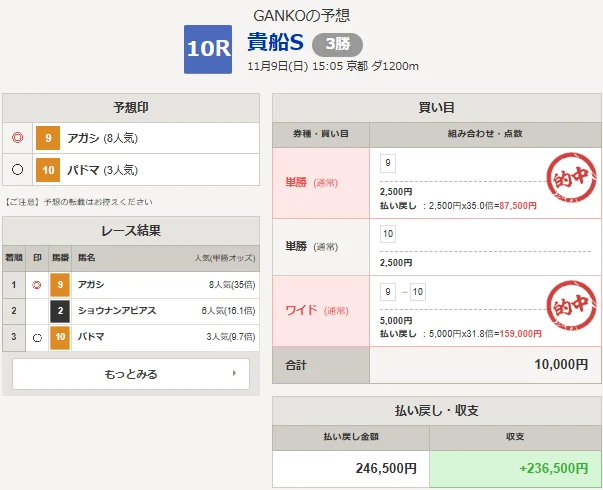The image size is (603, 490).
Task: Open horse パドマ in race results
Action: (x=91, y=338)
